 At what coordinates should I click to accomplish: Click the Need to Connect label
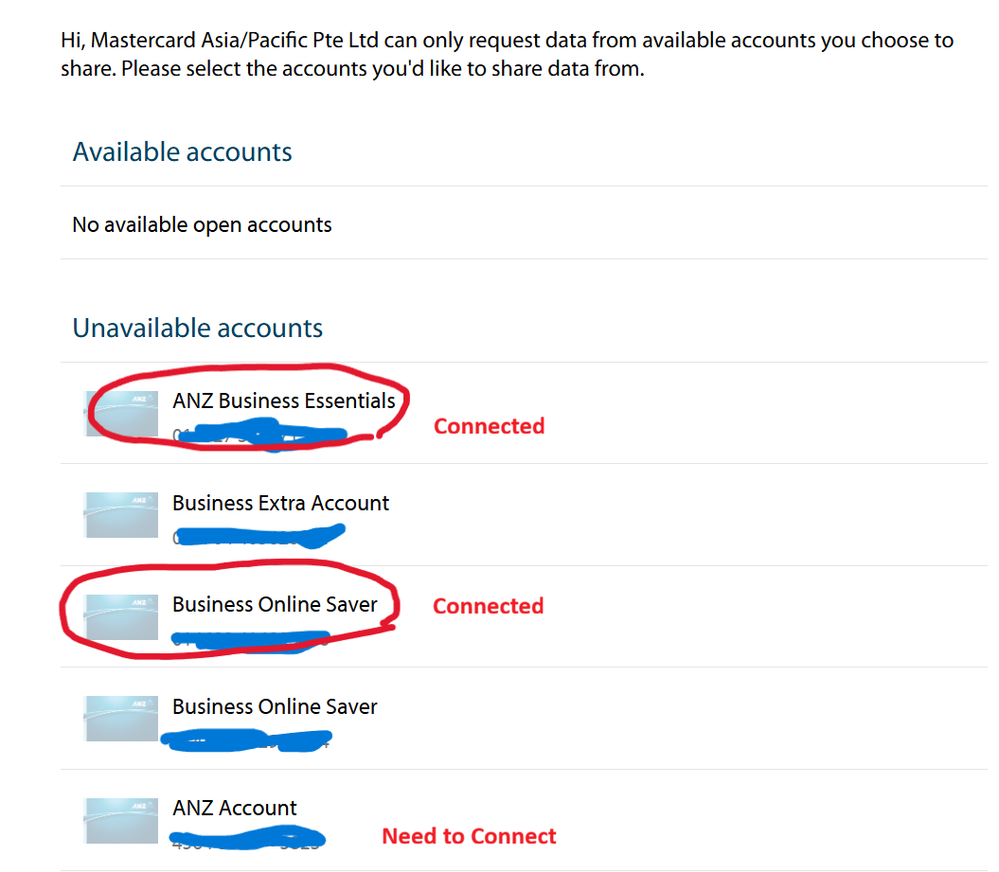click(x=469, y=836)
